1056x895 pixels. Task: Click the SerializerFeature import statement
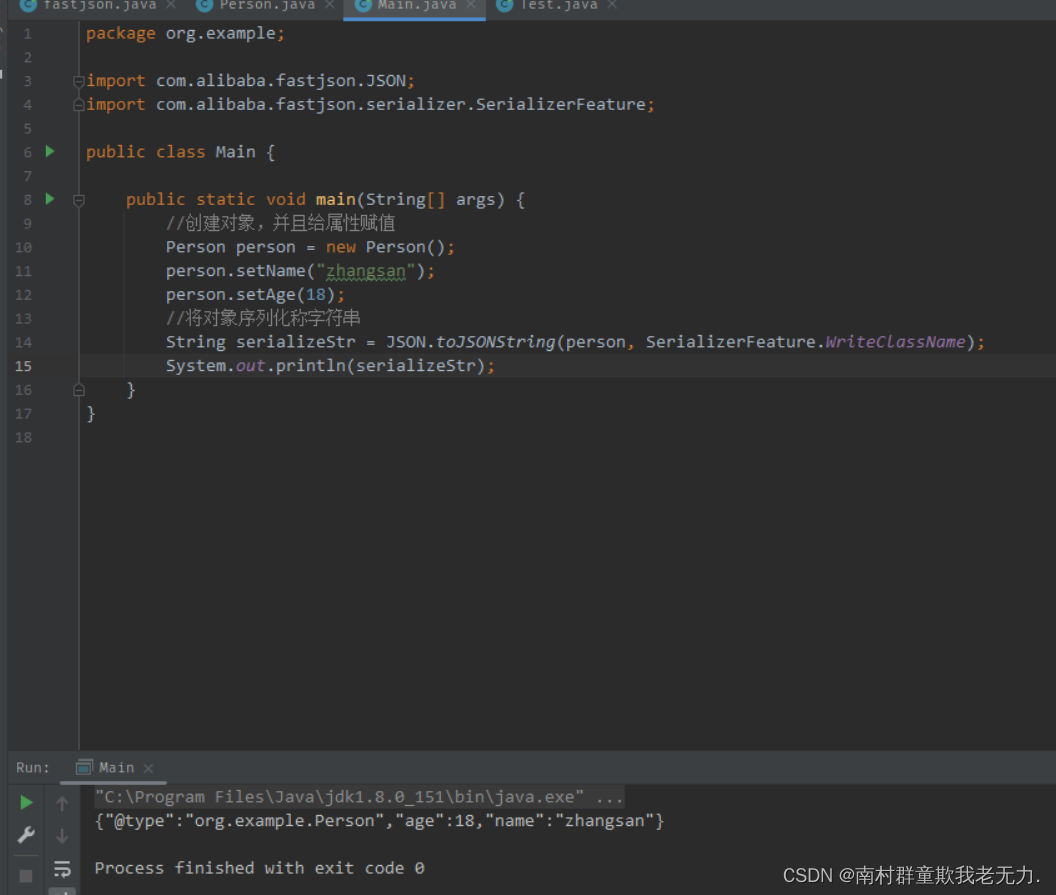(x=370, y=104)
